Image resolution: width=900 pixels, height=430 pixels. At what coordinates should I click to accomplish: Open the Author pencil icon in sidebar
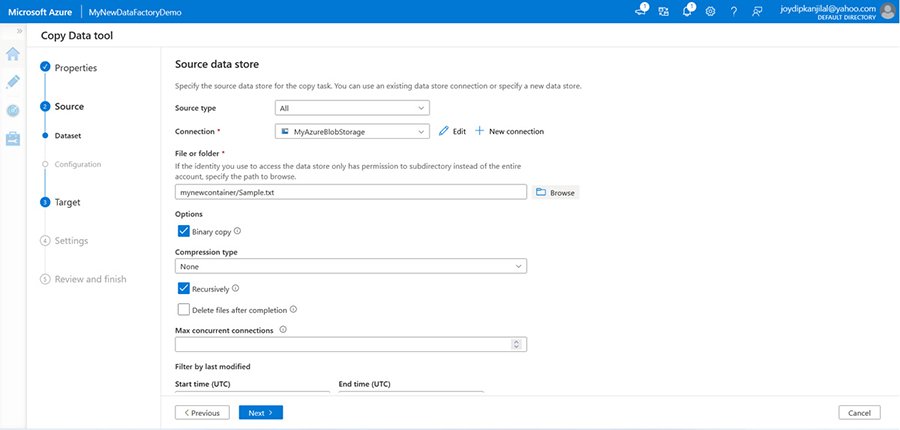[x=13, y=82]
